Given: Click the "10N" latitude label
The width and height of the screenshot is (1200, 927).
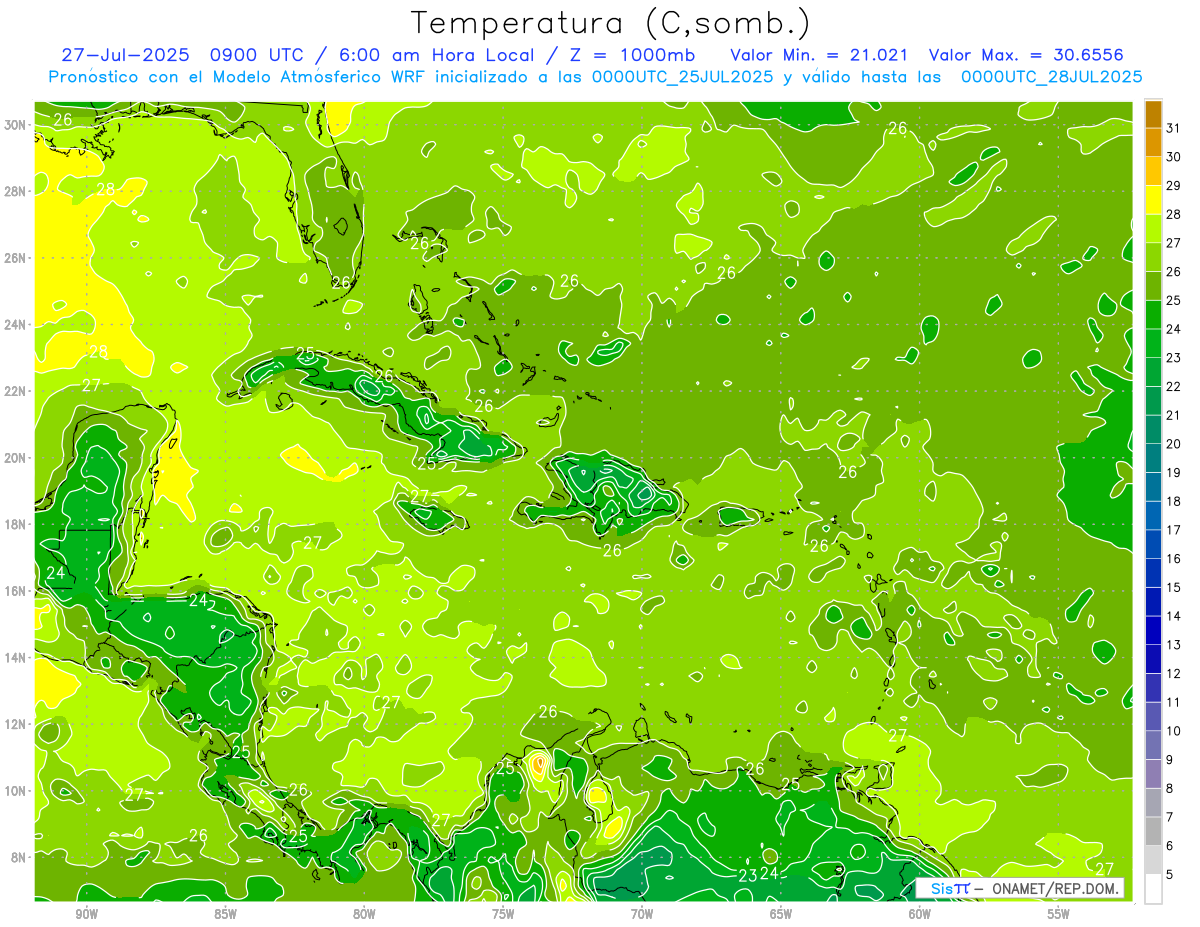Looking at the screenshot, I should (16, 791).
